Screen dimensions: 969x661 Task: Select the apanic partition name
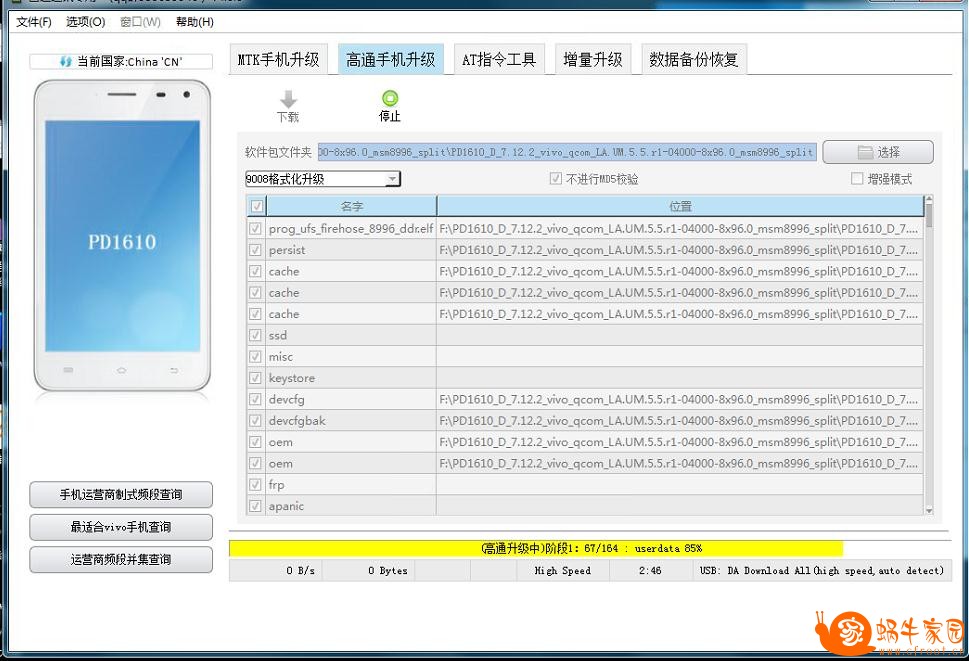coord(286,507)
